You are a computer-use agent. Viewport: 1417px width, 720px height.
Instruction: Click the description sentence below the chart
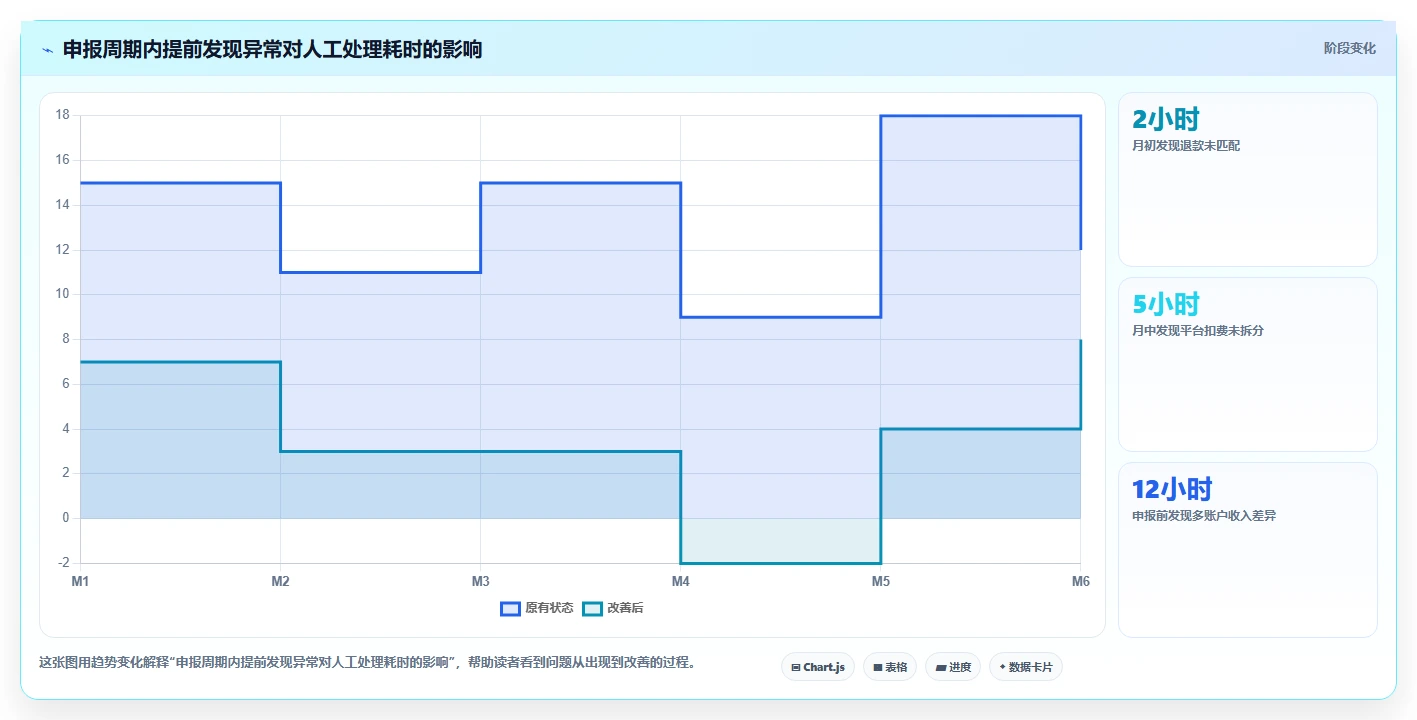(367, 662)
